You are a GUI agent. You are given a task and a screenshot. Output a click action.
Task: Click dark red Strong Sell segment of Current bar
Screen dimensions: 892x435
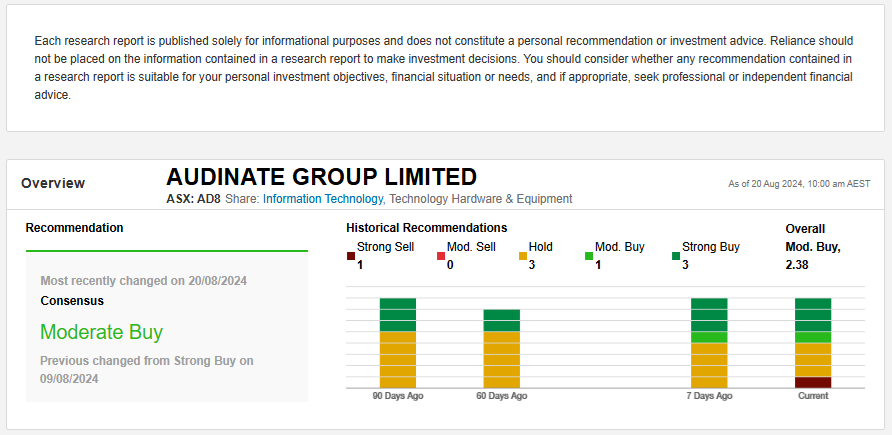pos(813,382)
